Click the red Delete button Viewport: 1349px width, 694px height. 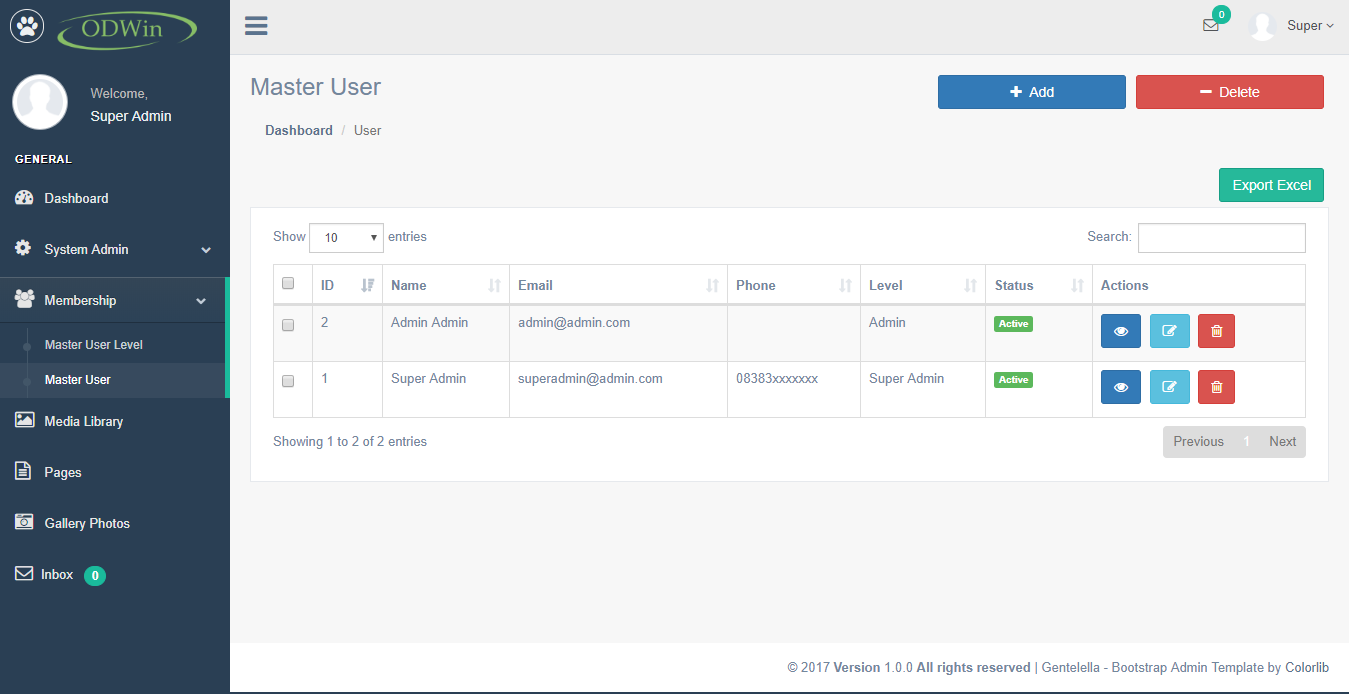[1230, 92]
